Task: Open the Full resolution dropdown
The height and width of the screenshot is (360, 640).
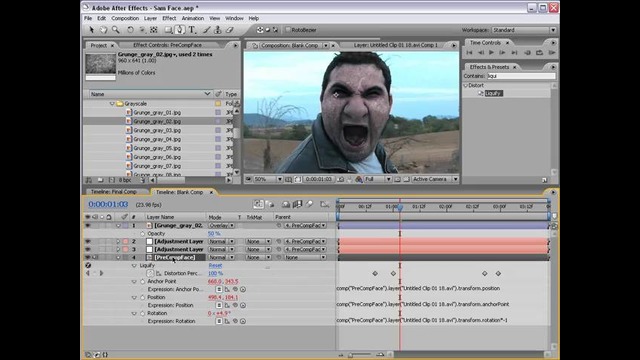Action: [378, 179]
